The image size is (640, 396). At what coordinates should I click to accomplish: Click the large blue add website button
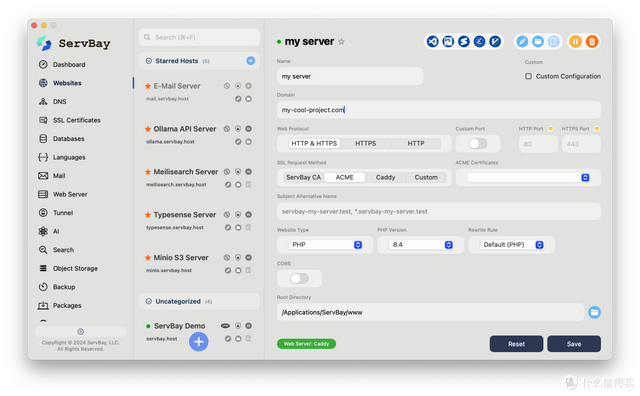(199, 342)
